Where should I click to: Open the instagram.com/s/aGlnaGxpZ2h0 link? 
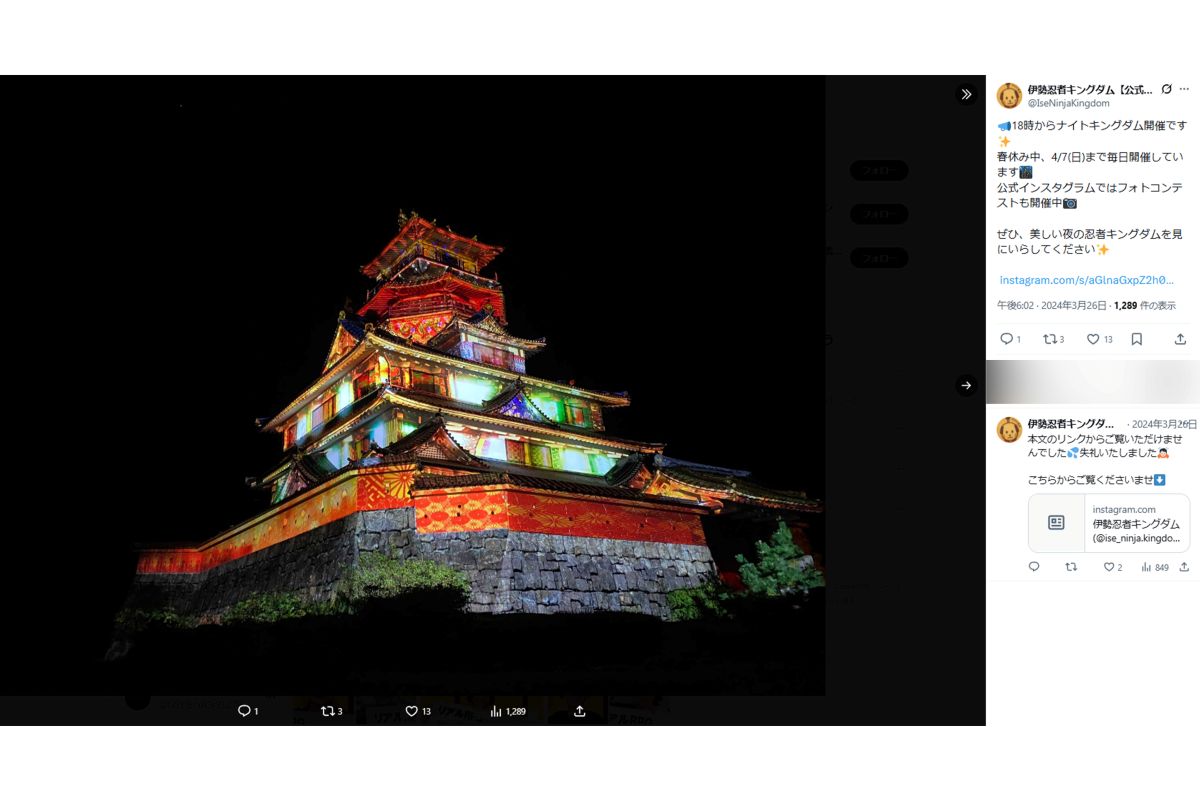(1086, 280)
